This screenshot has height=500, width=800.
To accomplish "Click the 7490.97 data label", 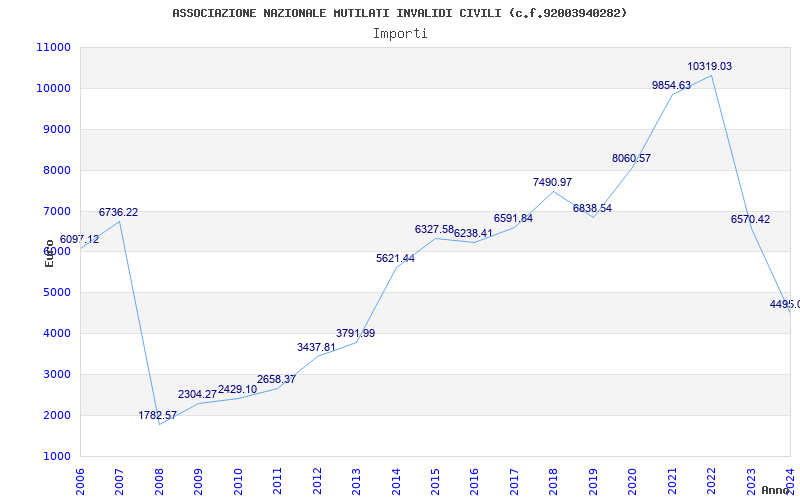I will [x=553, y=182].
